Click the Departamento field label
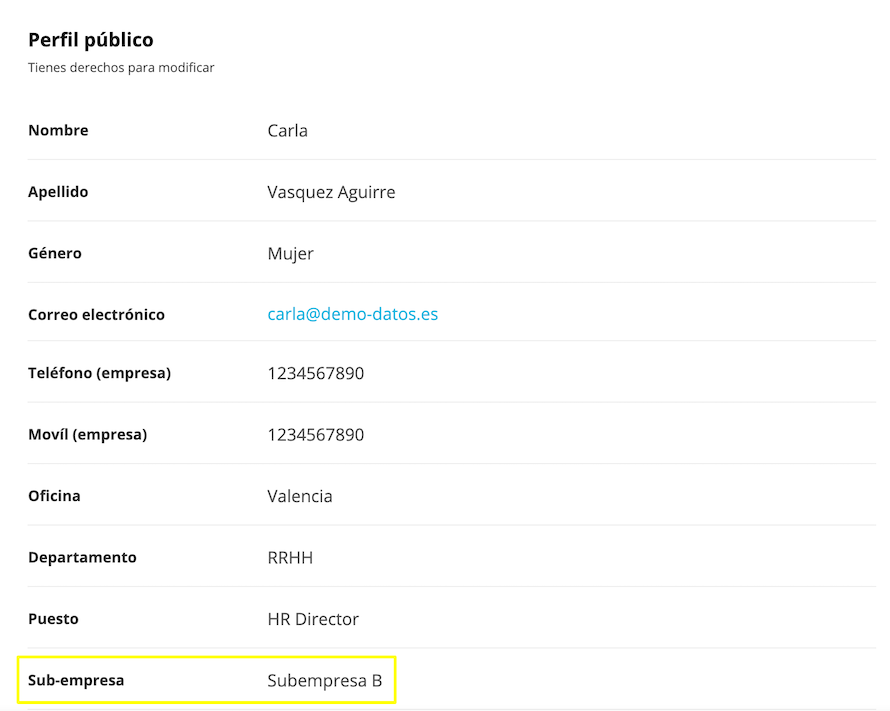The image size is (890, 711). (x=82, y=557)
